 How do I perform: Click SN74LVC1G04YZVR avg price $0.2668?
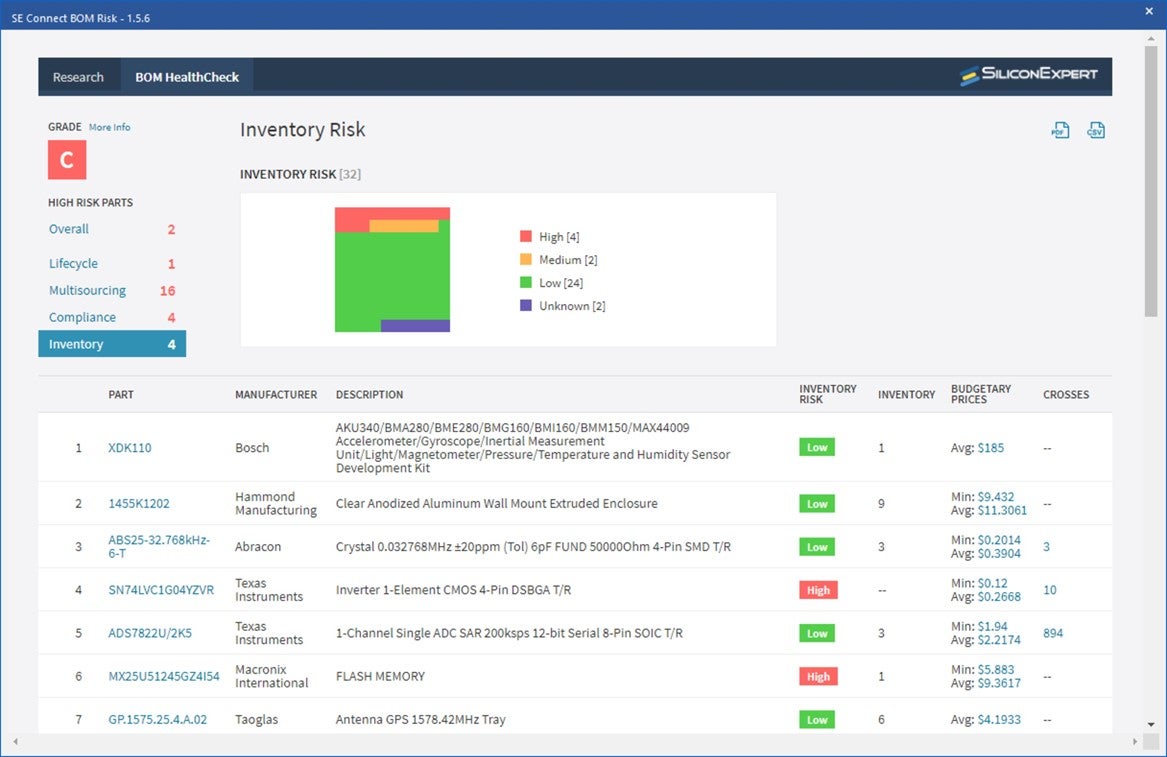pyautogui.click(x=999, y=596)
